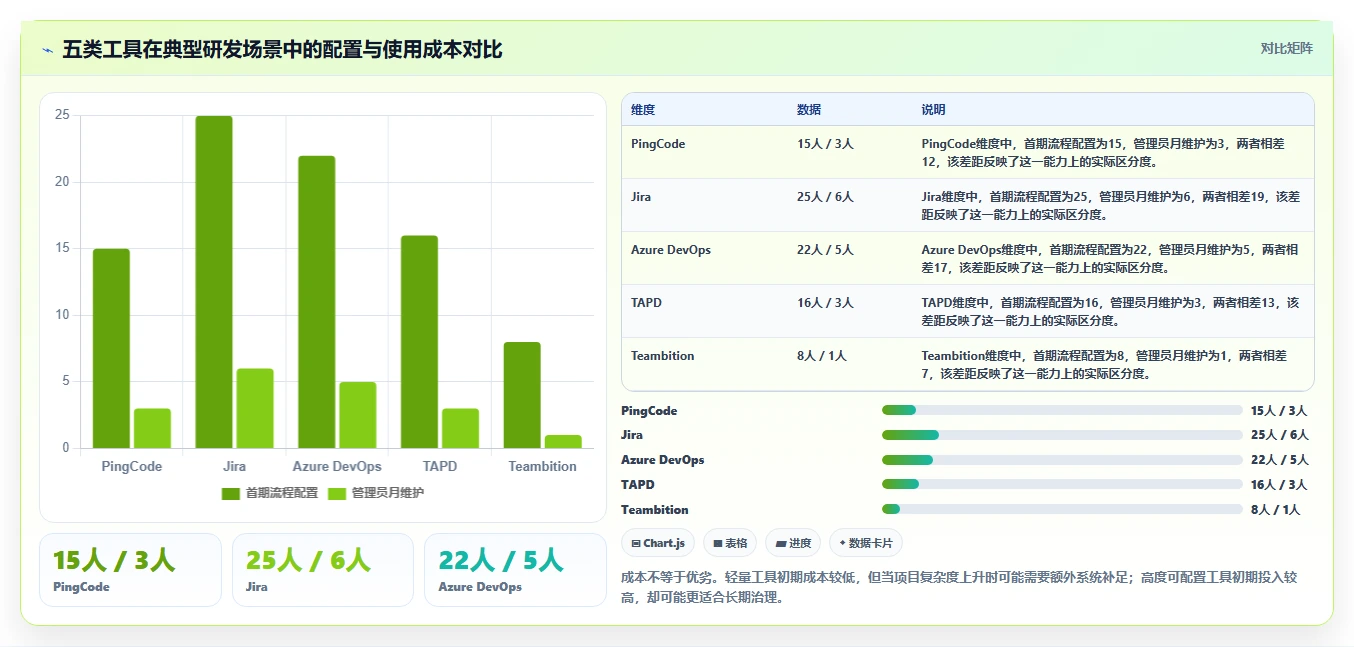Click the PingCode progress bar

coord(1062,410)
